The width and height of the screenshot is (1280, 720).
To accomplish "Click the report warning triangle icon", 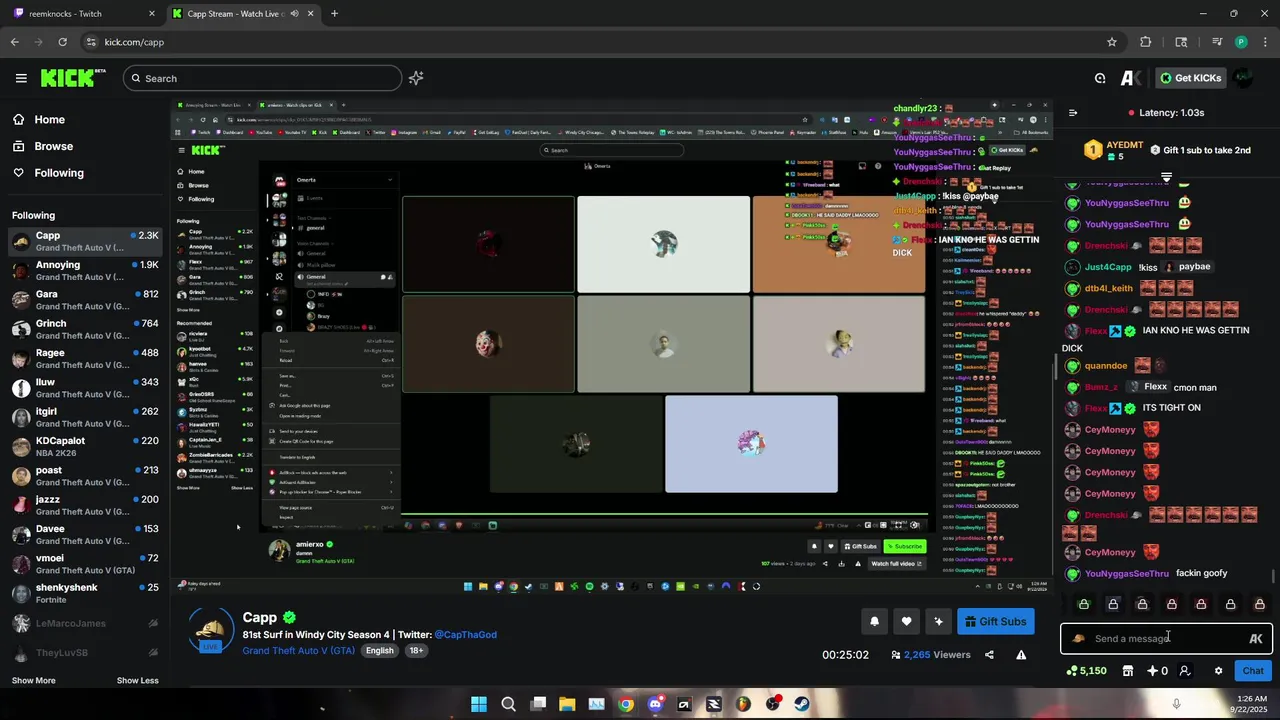I will (1021, 655).
